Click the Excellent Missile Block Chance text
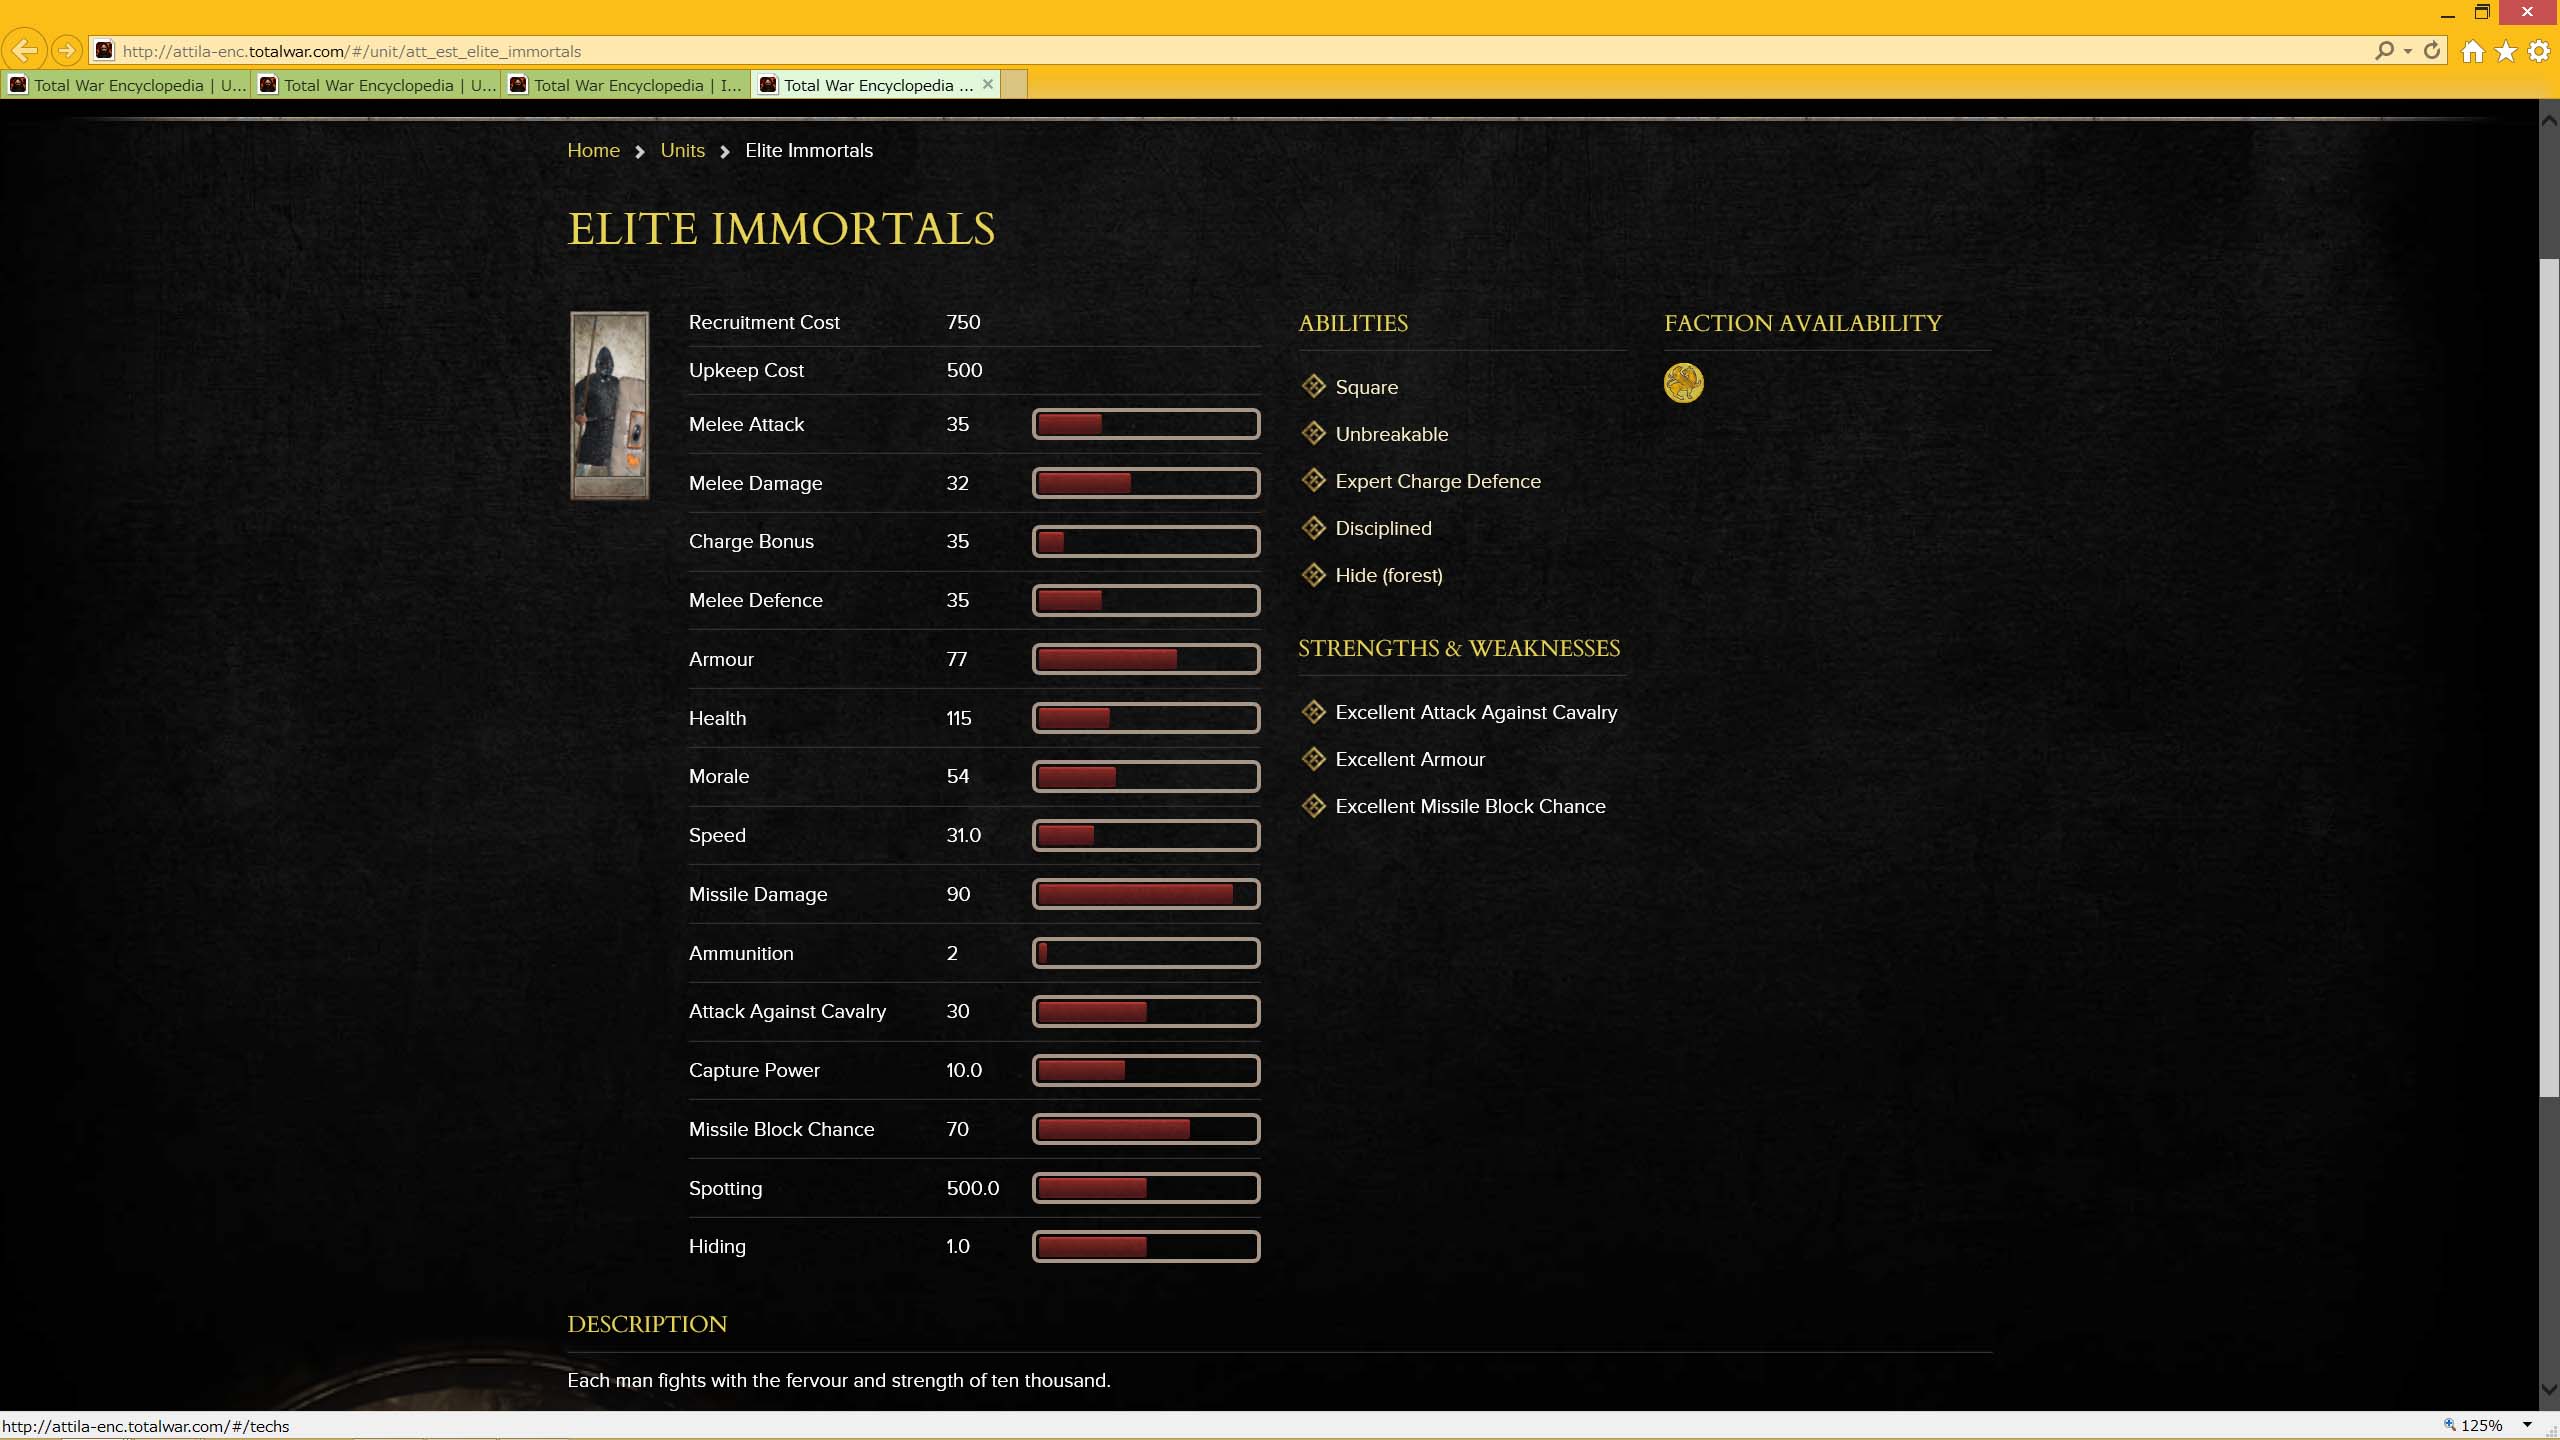This screenshot has height=1440, width=2560. tap(1470, 806)
